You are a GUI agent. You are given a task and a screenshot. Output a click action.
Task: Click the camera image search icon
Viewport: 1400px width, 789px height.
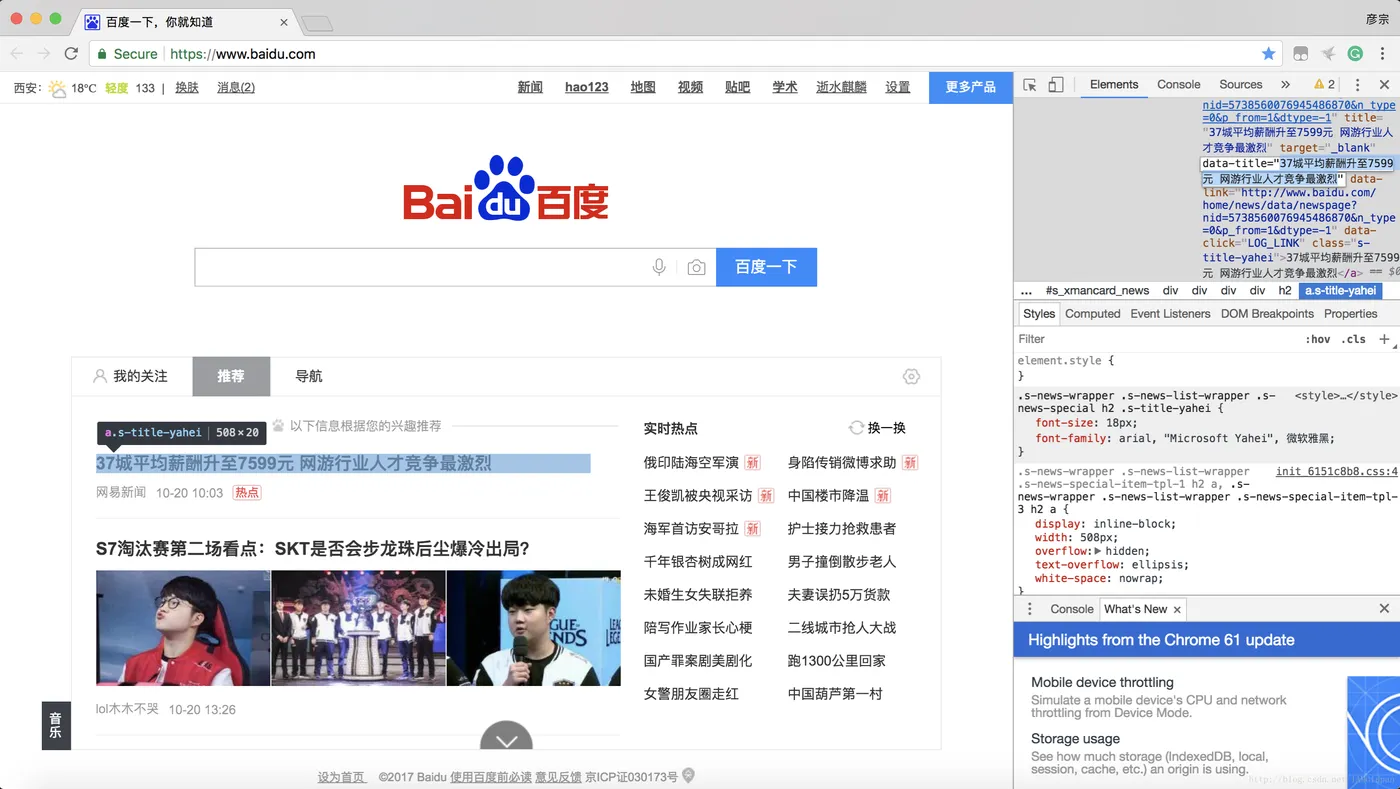(x=697, y=267)
